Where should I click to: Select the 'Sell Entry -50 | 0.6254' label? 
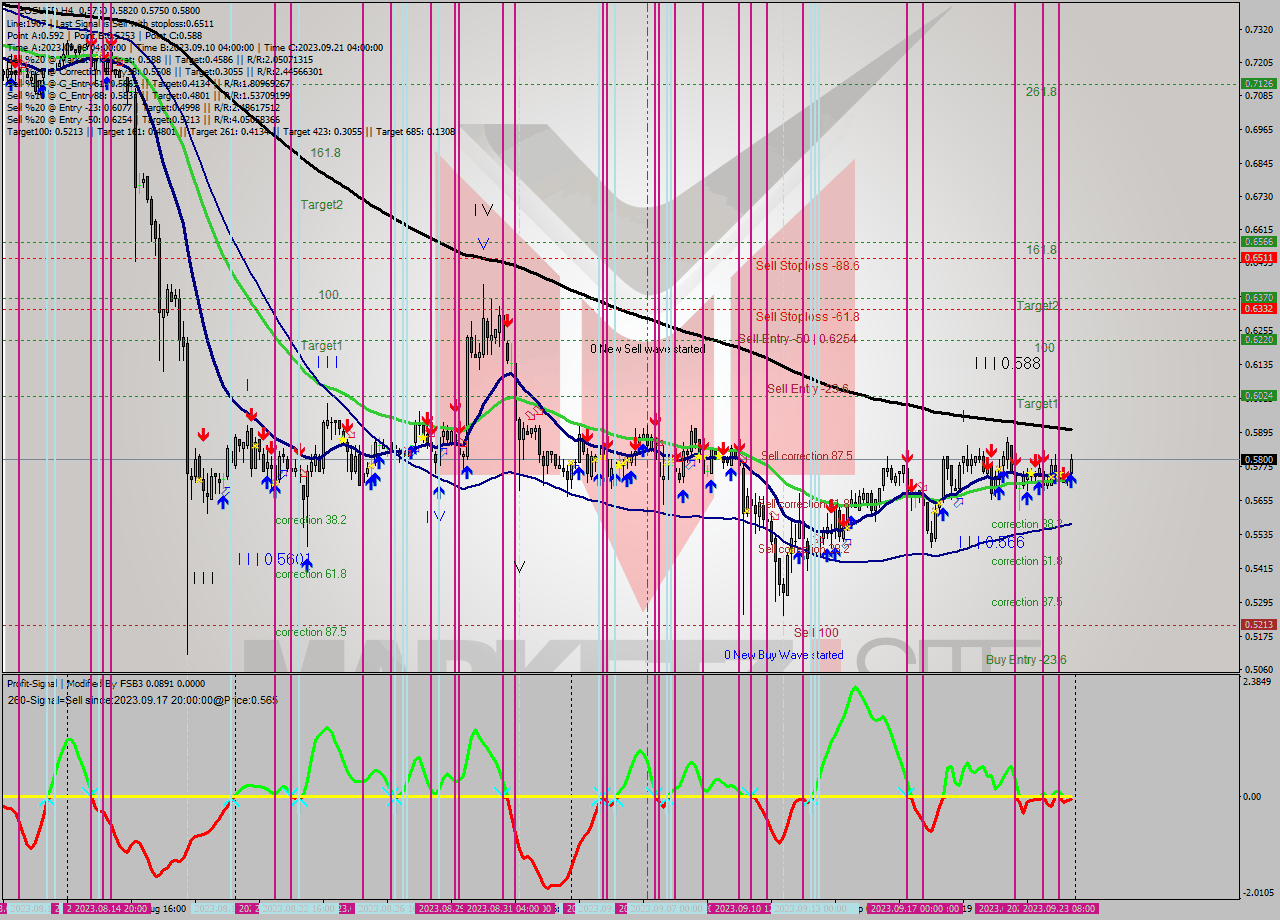coord(796,339)
